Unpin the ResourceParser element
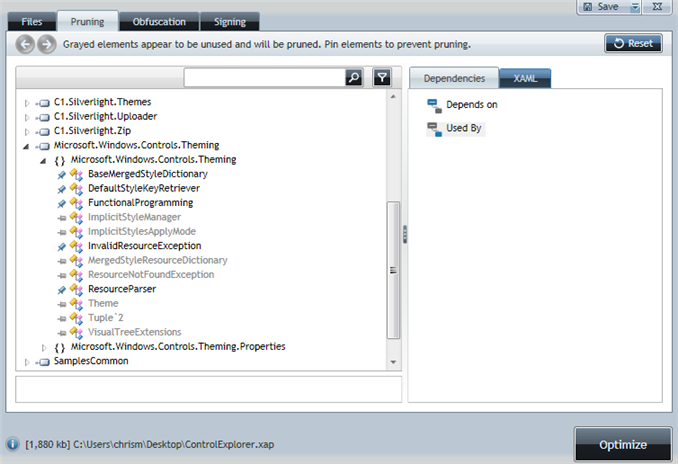Screen dimensions: 678x464 (x=62, y=290)
